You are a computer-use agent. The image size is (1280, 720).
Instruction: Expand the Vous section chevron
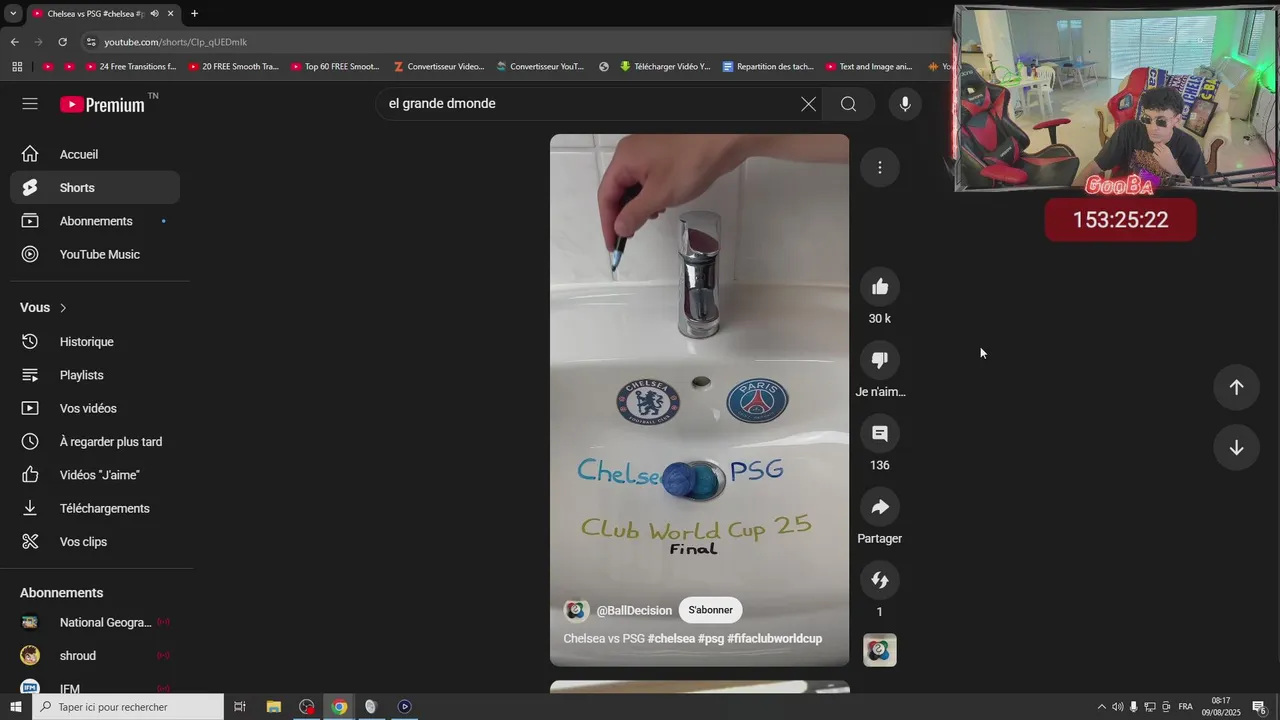63,308
